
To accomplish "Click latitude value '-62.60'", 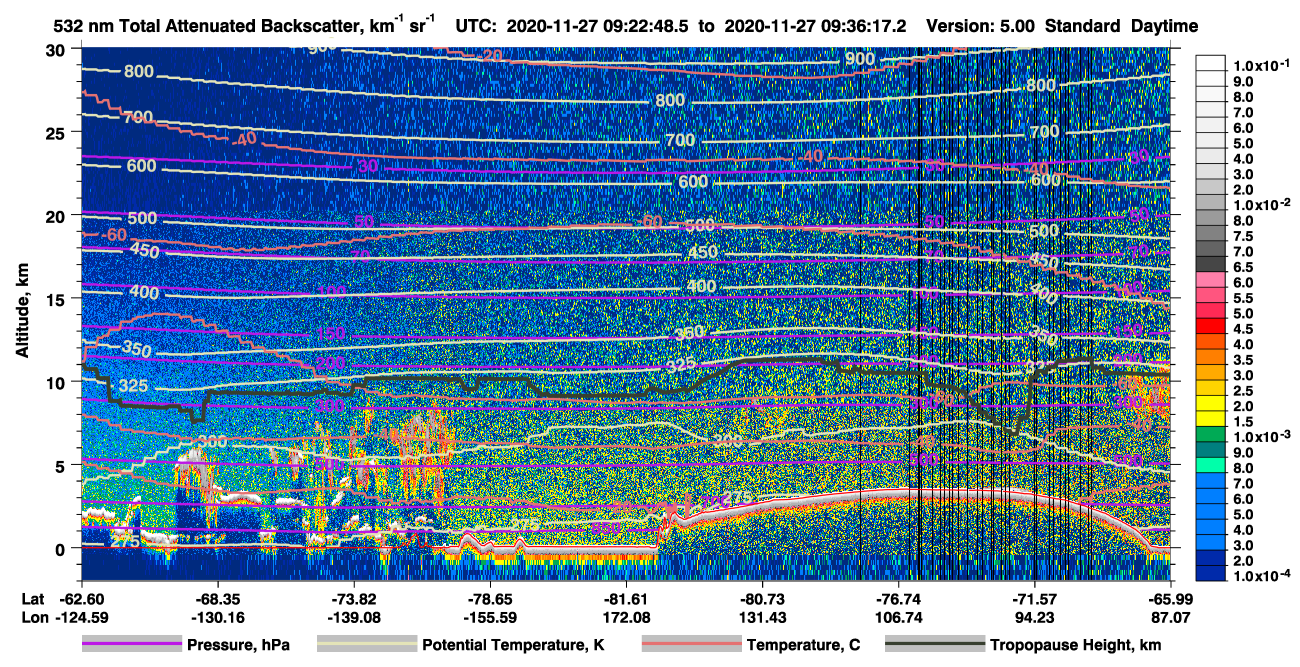I will click(83, 598).
